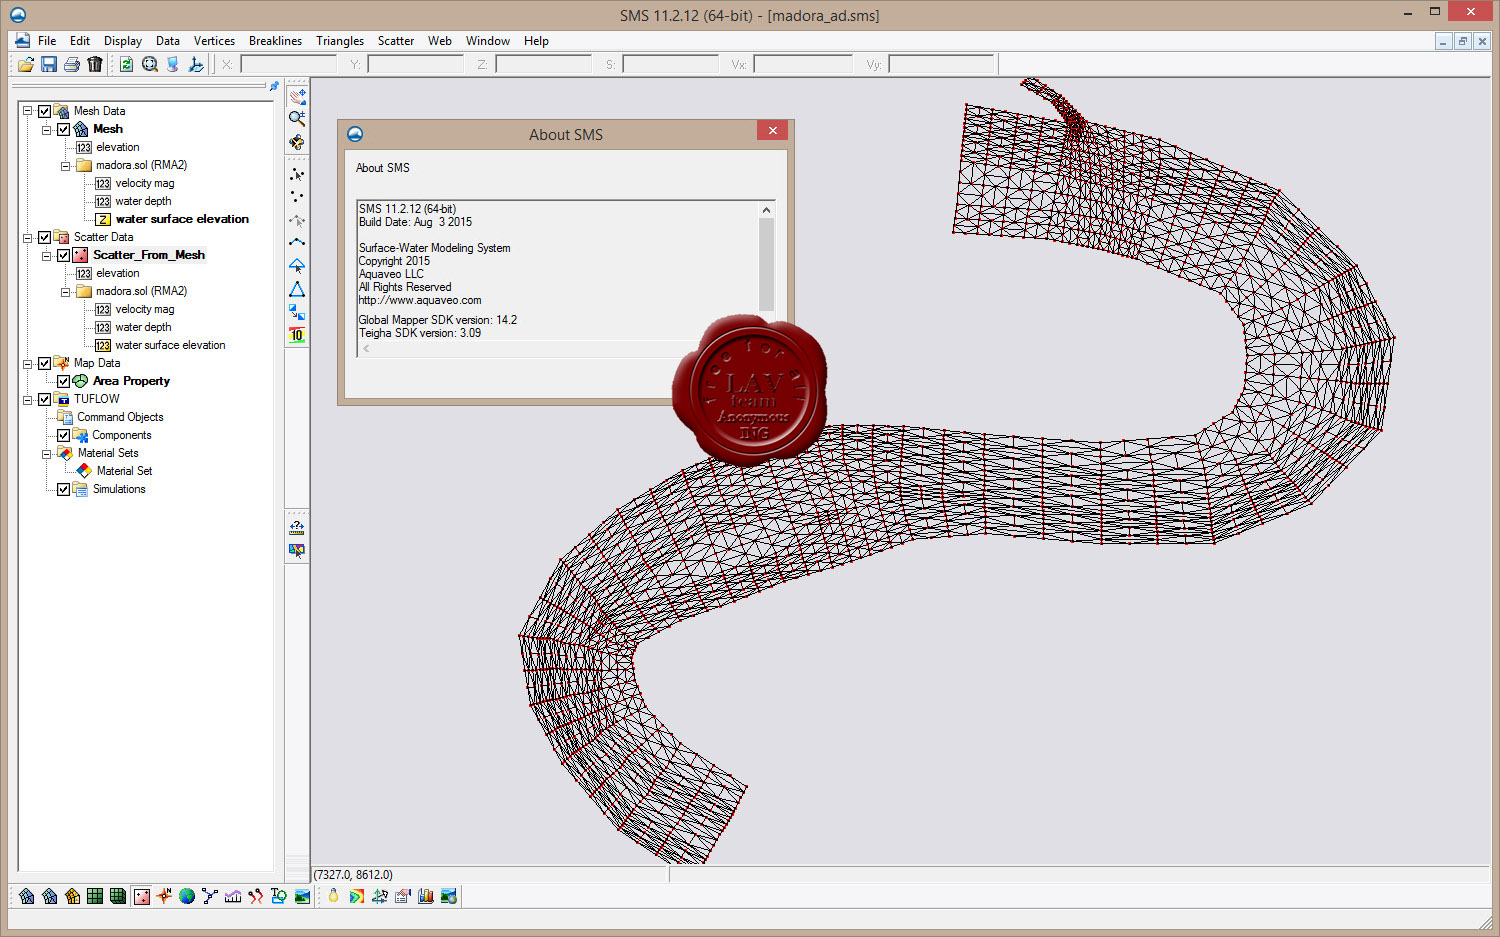The image size is (1500, 937).
Task: Toggle the Components checkbox
Action: 64,435
